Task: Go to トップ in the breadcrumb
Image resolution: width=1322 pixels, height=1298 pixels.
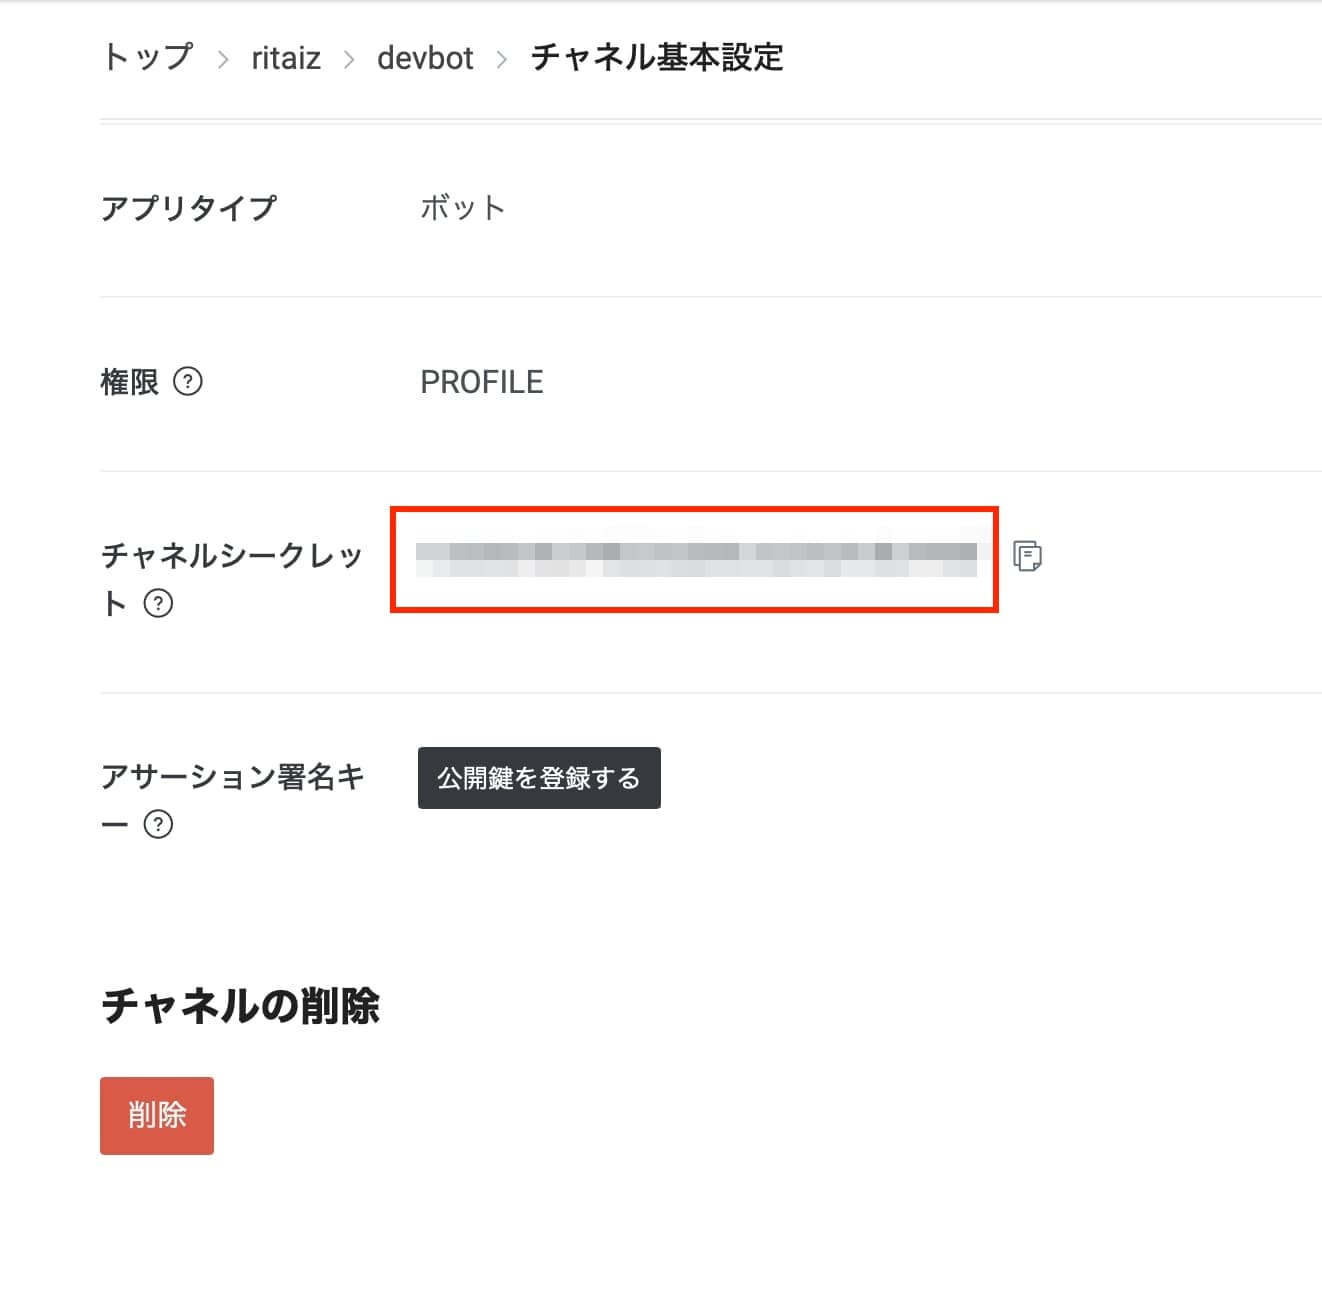Action: pos(147,58)
